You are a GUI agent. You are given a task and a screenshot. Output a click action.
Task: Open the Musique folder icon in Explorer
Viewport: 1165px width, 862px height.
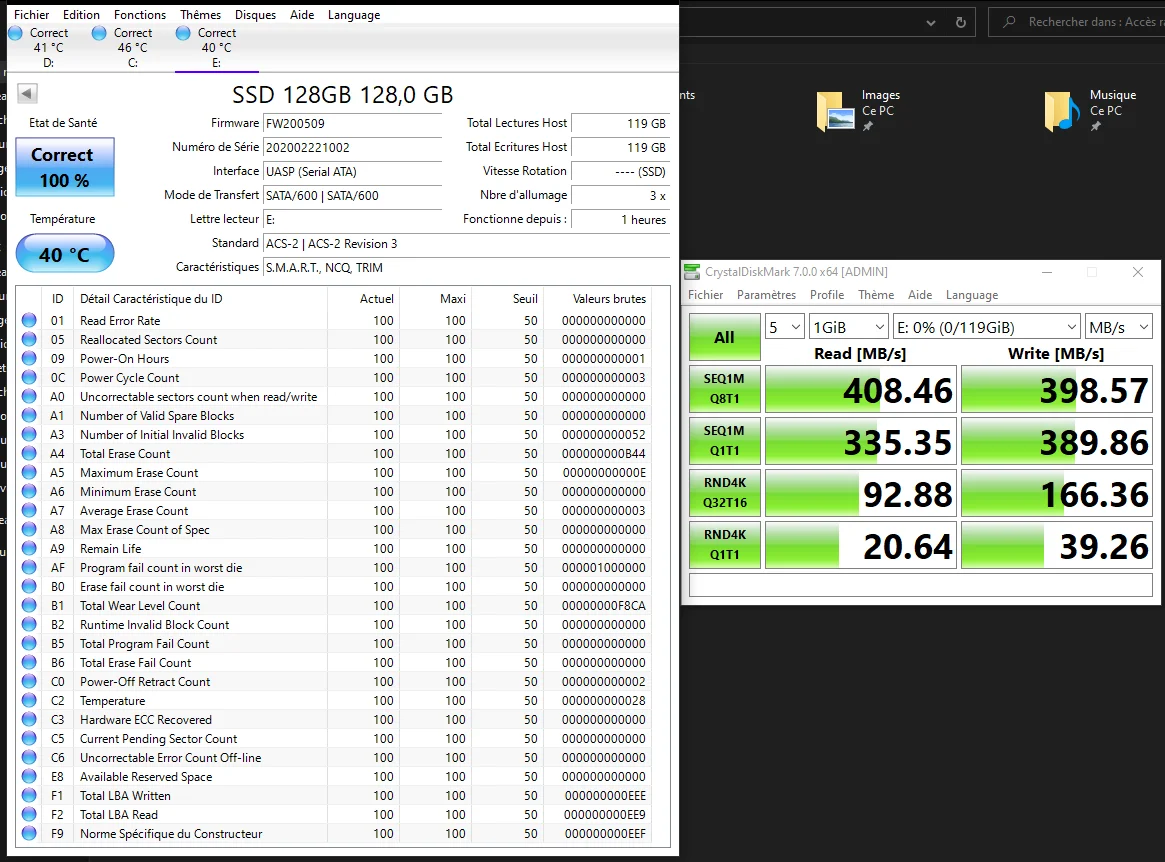tap(1062, 111)
